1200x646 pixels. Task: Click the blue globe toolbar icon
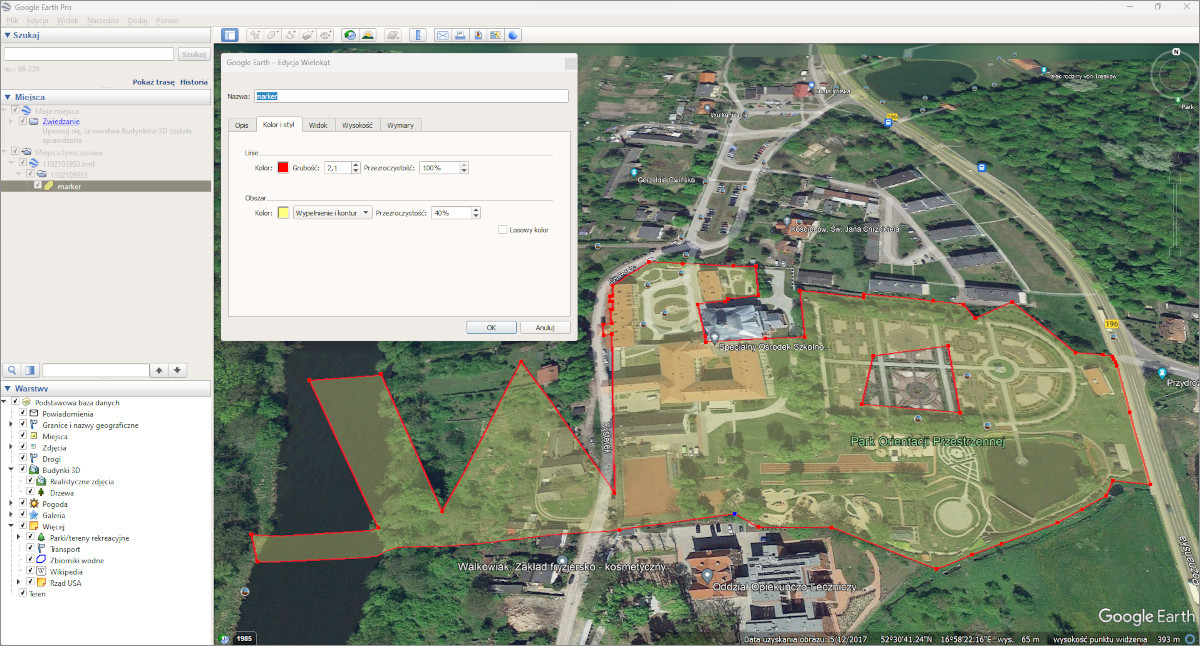tap(514, 35)
